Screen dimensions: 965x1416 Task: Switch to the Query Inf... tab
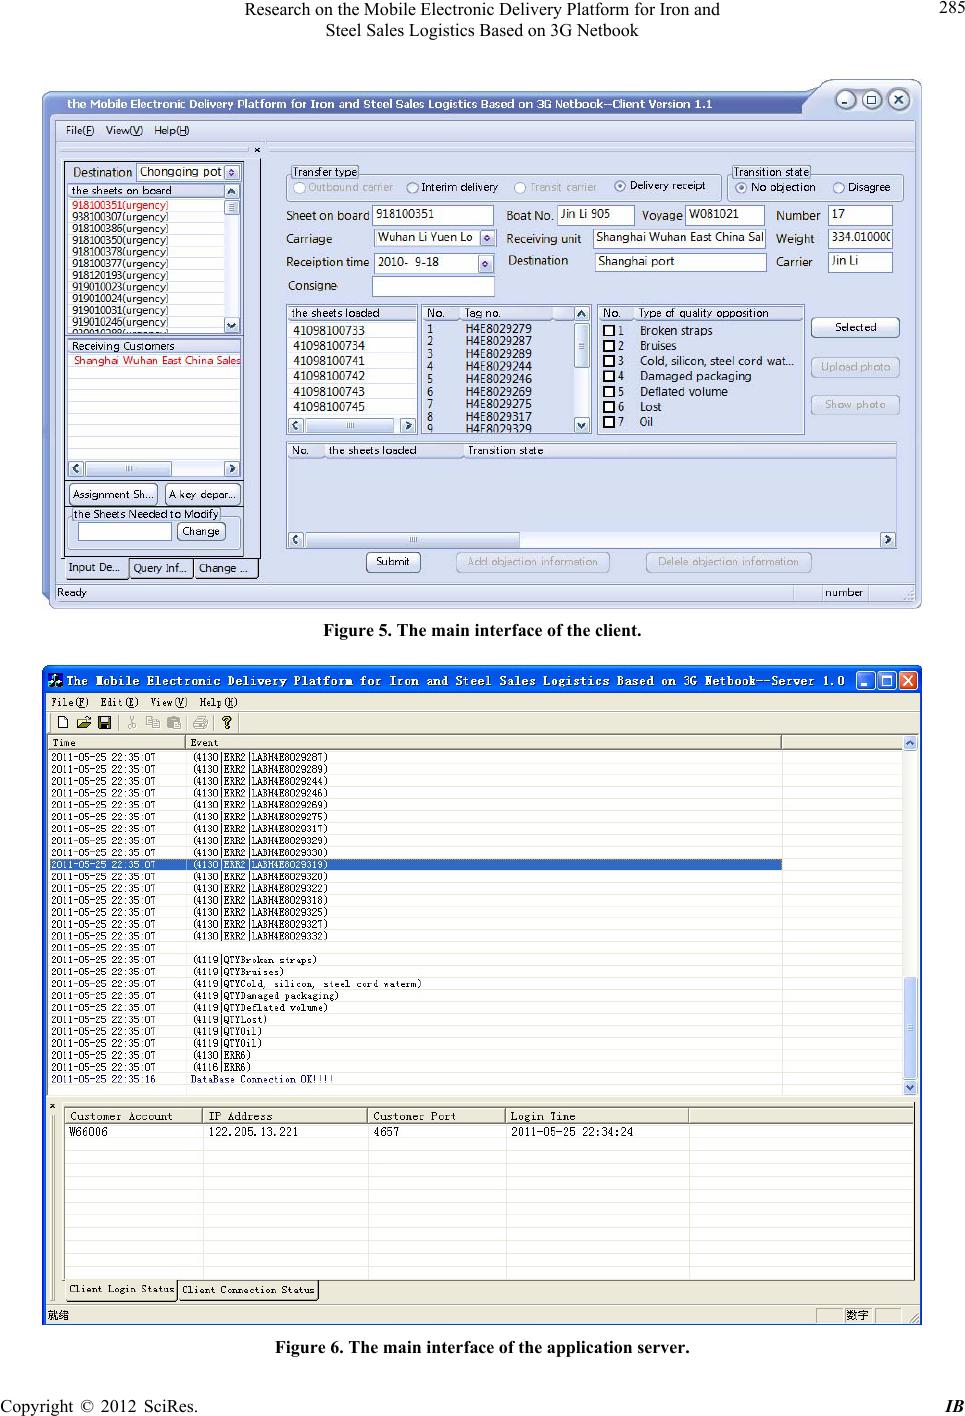coord(160,568)
